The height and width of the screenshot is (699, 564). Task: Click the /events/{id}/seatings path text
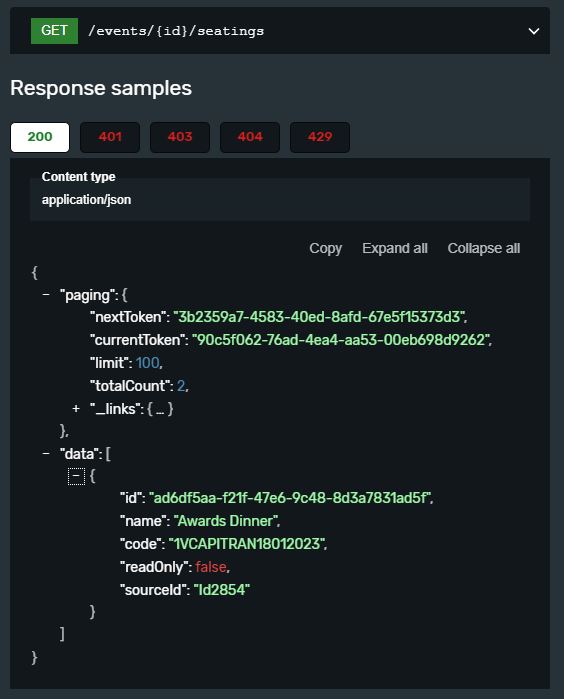point(176,31)
